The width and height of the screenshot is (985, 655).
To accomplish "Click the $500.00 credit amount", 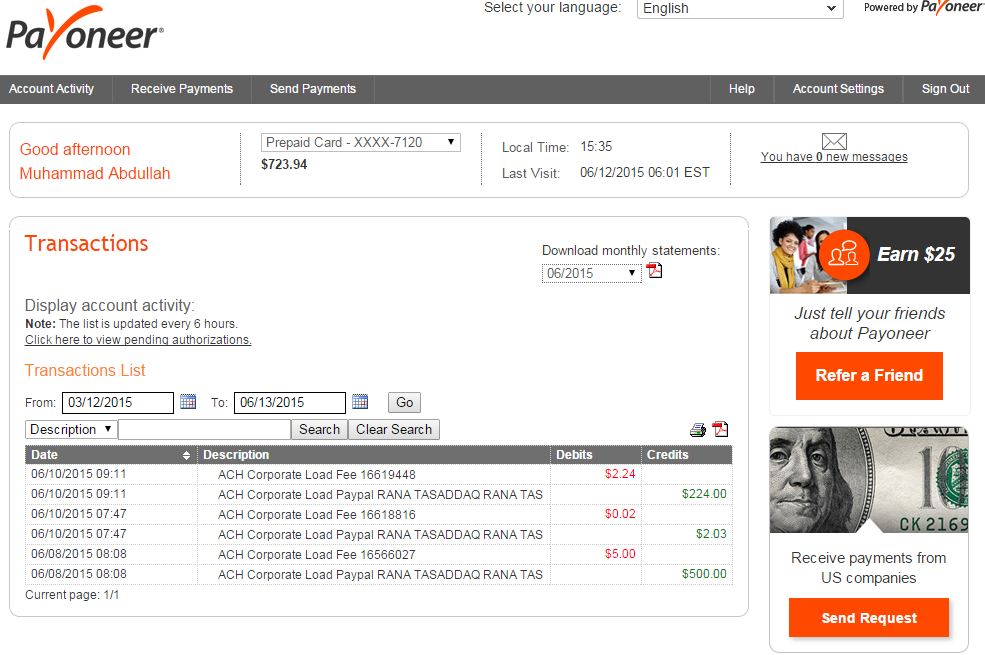I will (704, 574).
